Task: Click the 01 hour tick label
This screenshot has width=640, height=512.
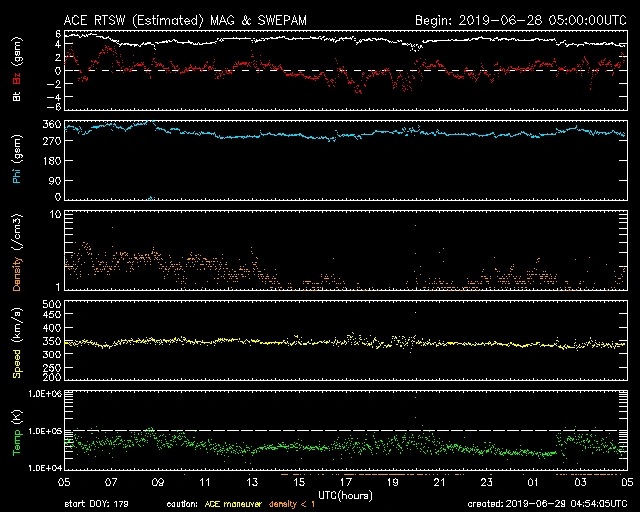Action: 533,481
